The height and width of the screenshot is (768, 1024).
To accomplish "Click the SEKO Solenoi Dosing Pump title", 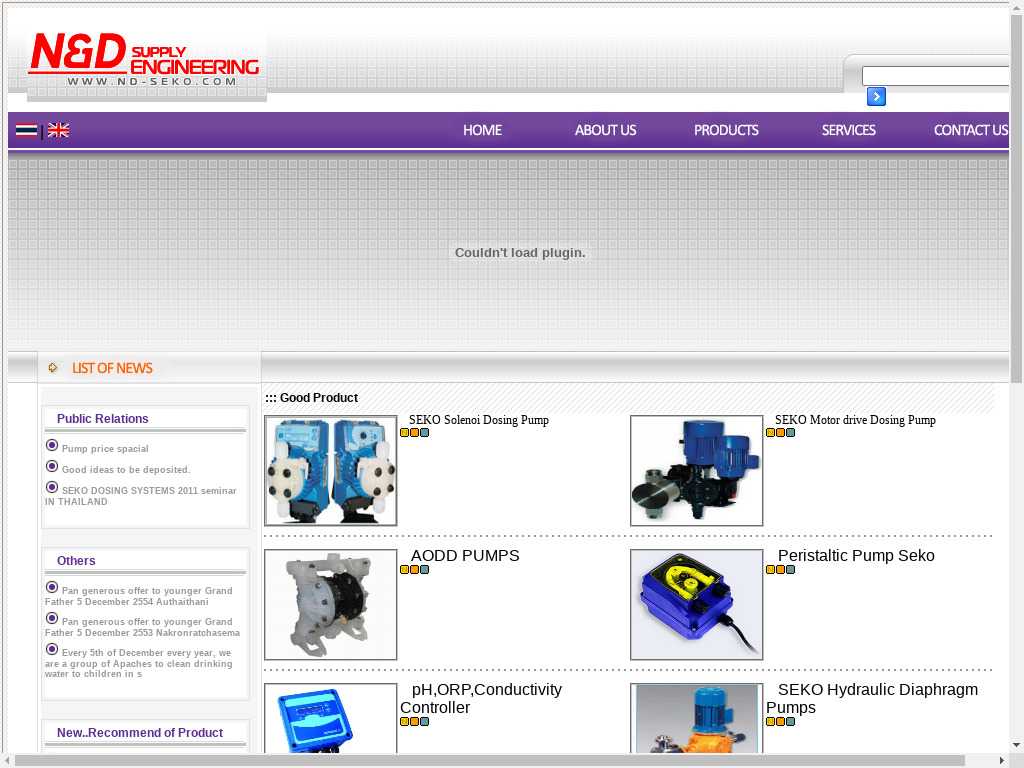I will [x=479, y=420].
